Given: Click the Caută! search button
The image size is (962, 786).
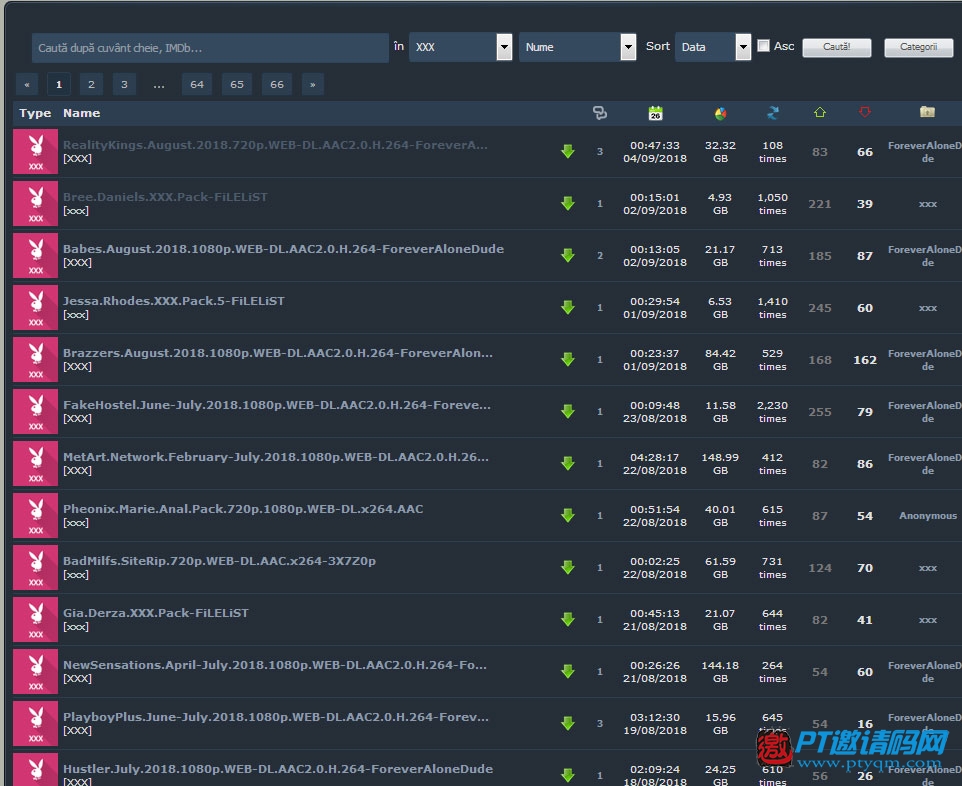Looking at the screenshot, I should (837, 47).
